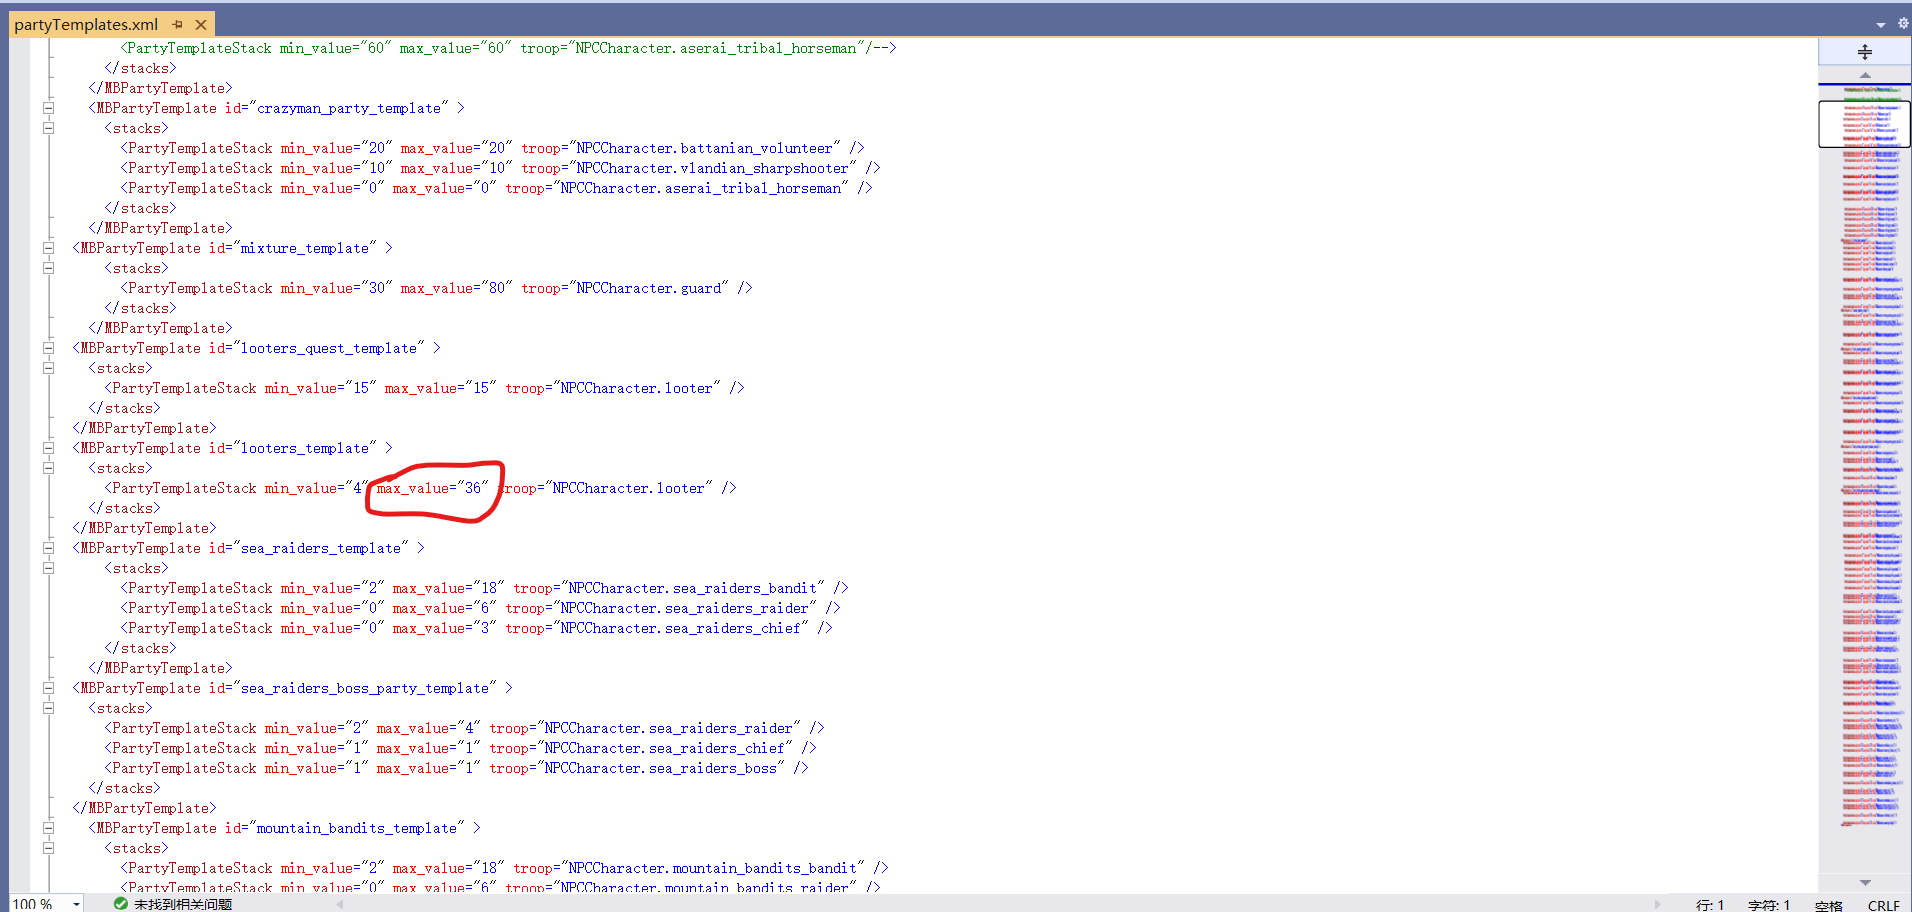Pin the partyTemplates.xml tab
1912x912 pixels.
177,24
